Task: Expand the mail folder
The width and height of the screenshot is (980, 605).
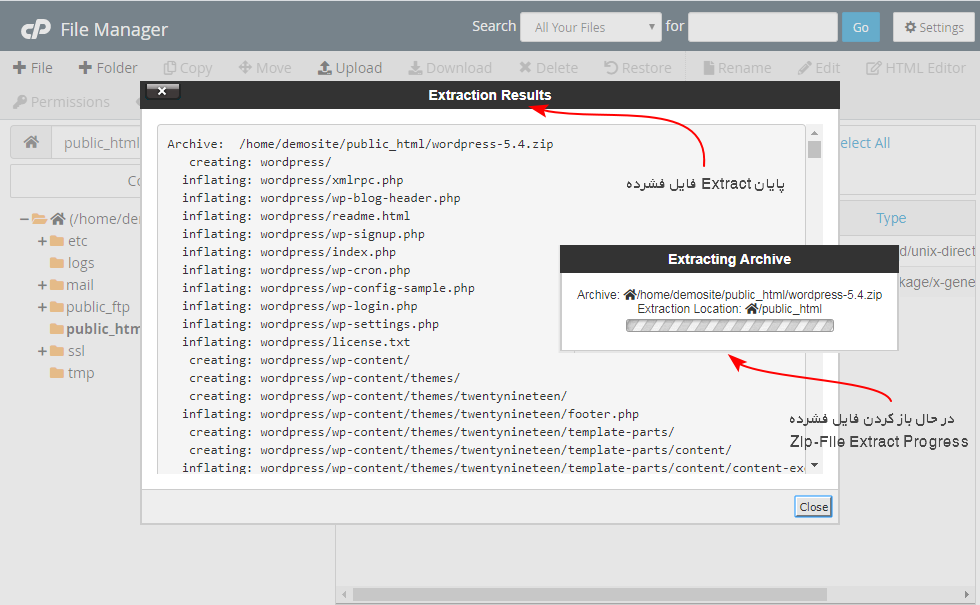Action: (42, 285)
